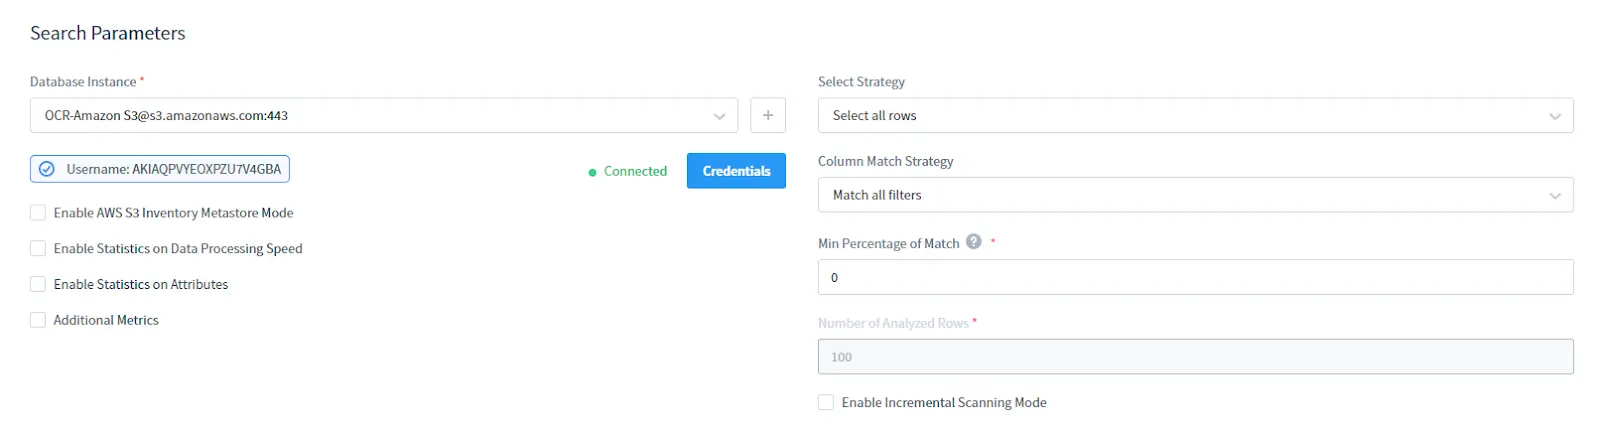Click the help icon beside Min Percentage of Match
This screenshot has width=1600, height=434.
point(974,242)
